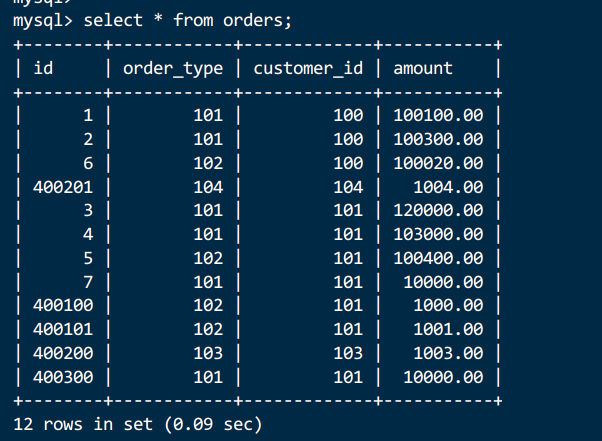Image resolution: width=602 pixels, height=441 pixels.
Task: Click the 'order_type' column header
Action: coord(174,69)
